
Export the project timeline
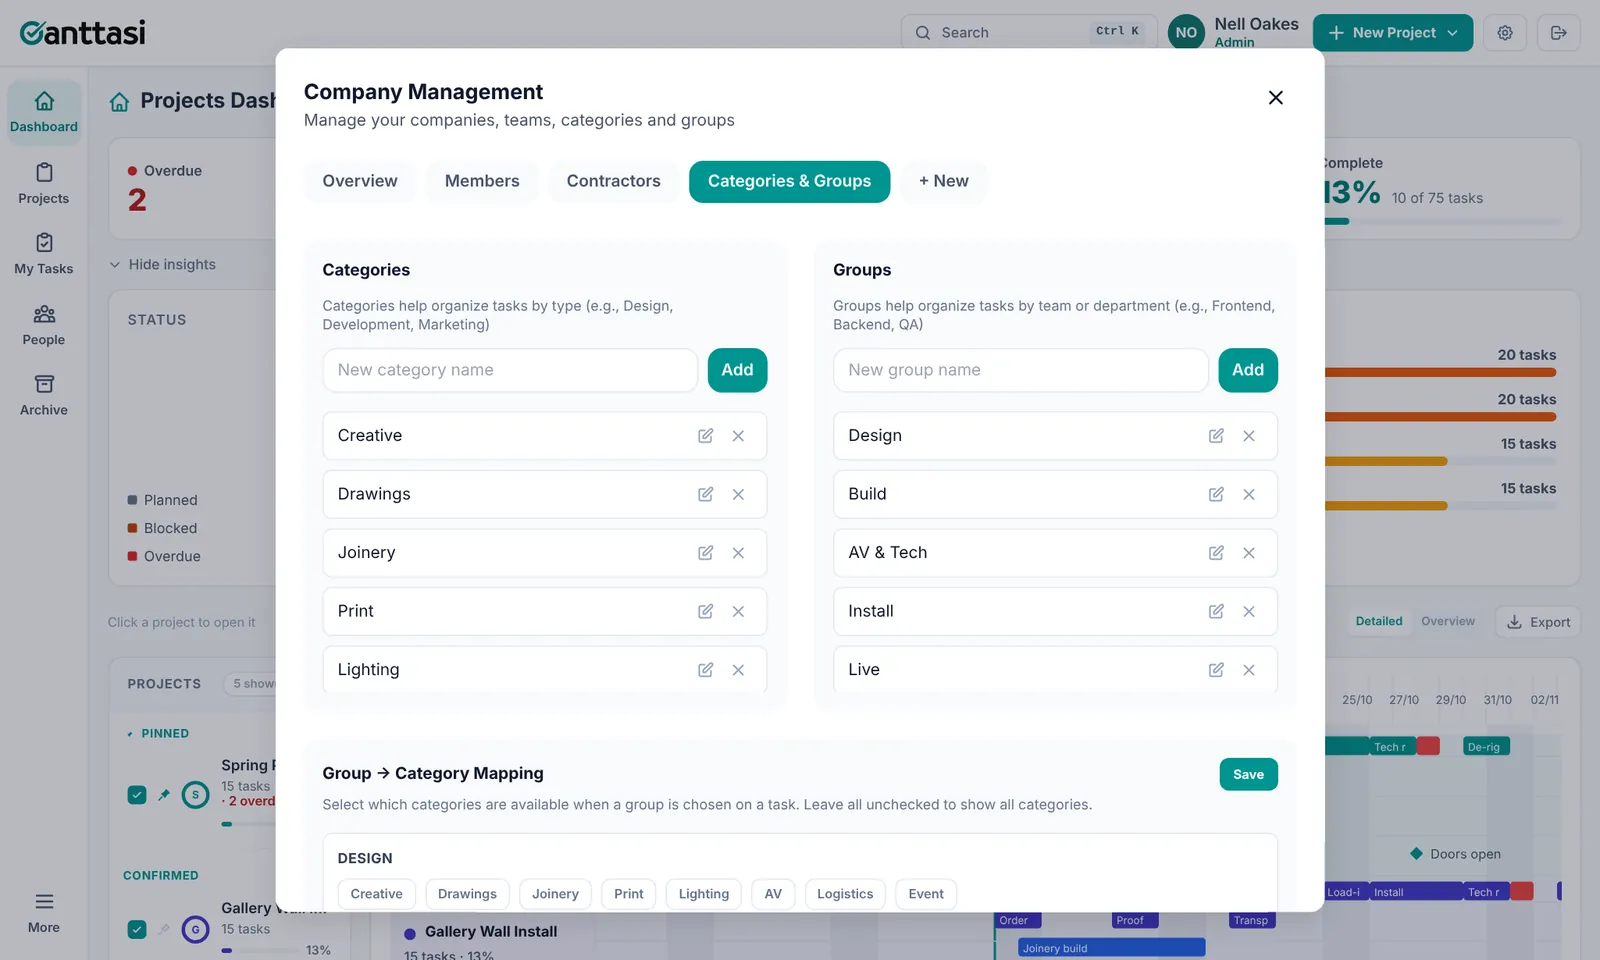[x=1538, y=622]
